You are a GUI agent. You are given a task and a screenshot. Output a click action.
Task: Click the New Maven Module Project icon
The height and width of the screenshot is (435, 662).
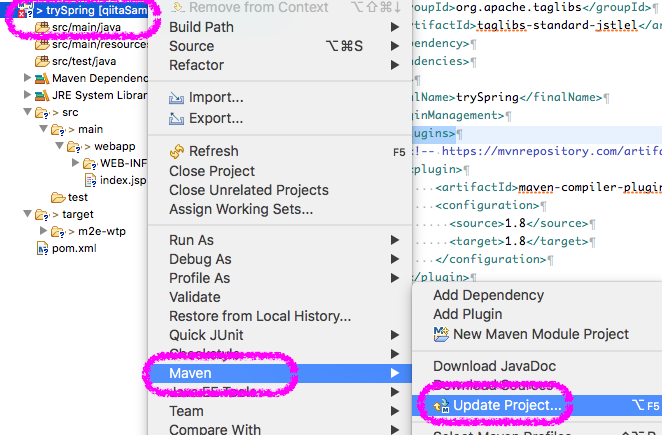[x=441, y=334]
